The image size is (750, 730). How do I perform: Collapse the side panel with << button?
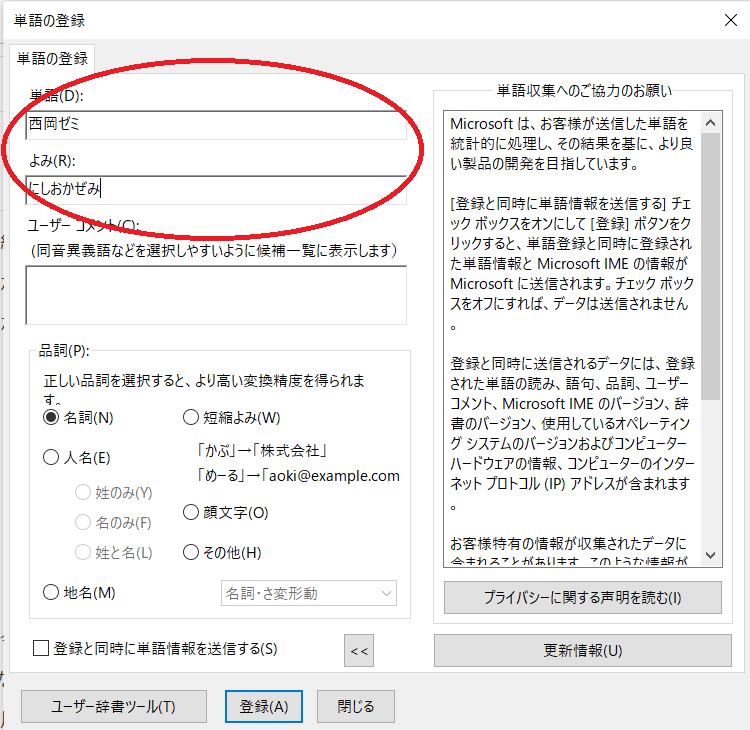click(359, 651)
